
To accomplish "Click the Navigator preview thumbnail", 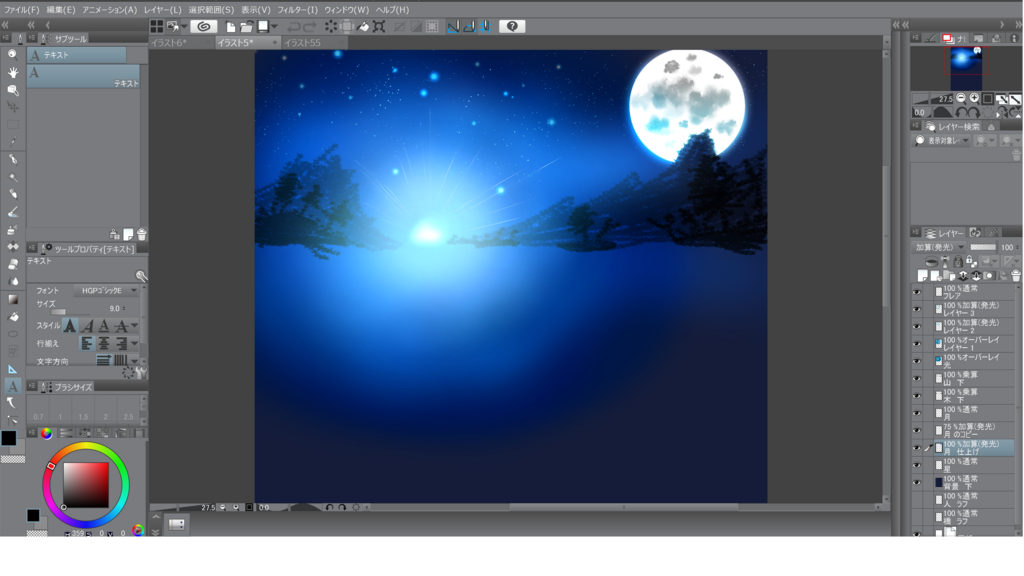I will click(x=965, y=67).
